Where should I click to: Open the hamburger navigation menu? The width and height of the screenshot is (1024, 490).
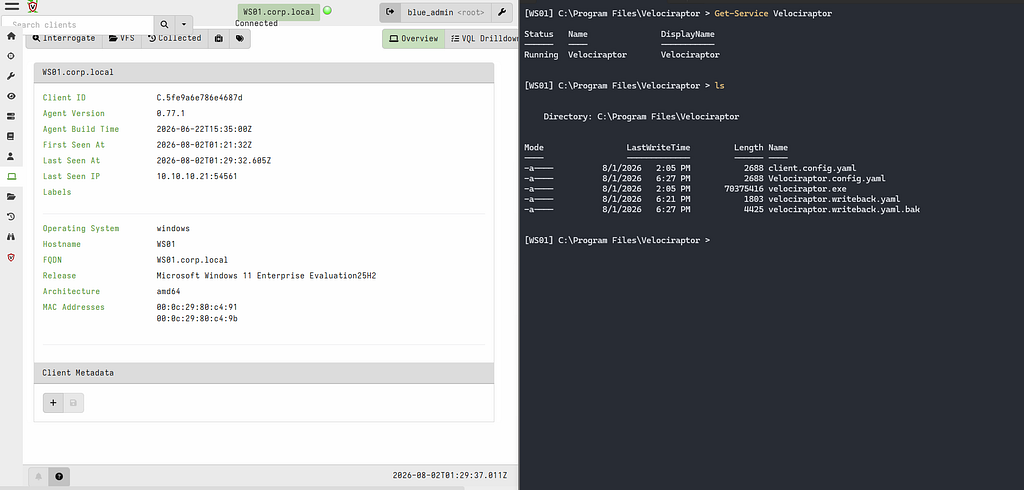(12, 7)
